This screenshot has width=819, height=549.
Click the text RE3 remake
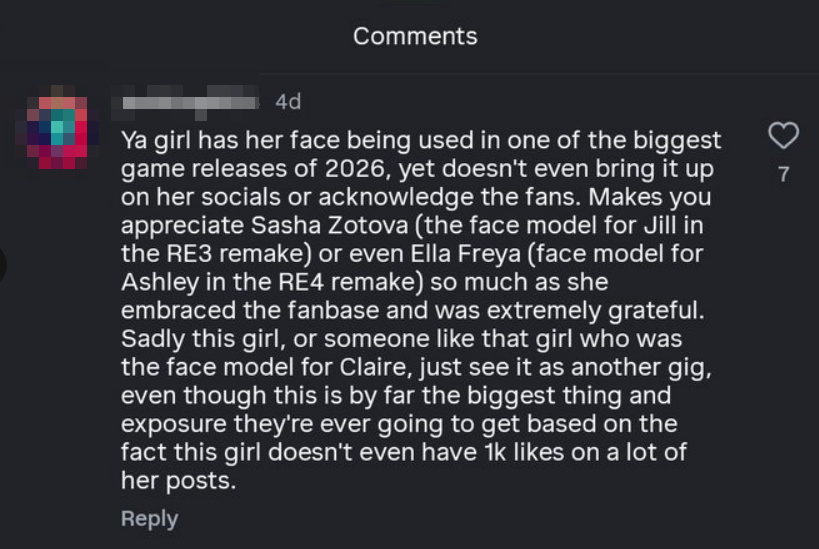(x=204, y=253)
